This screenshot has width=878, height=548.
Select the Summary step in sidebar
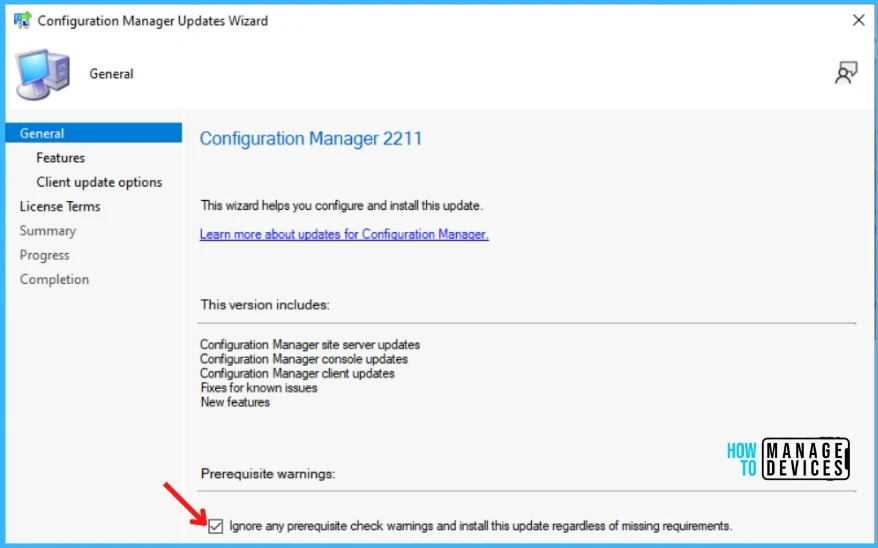(48, 231)
